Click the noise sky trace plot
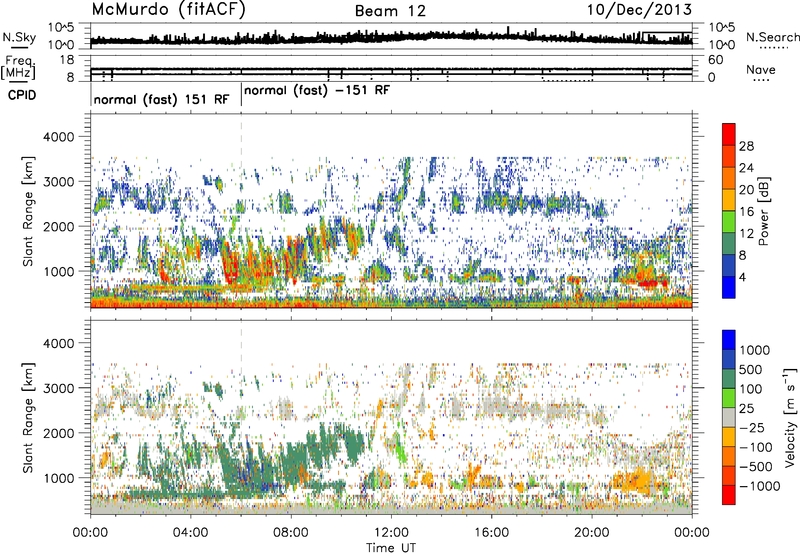Screen dimensions: 800x554 click(x=391, y=36)
